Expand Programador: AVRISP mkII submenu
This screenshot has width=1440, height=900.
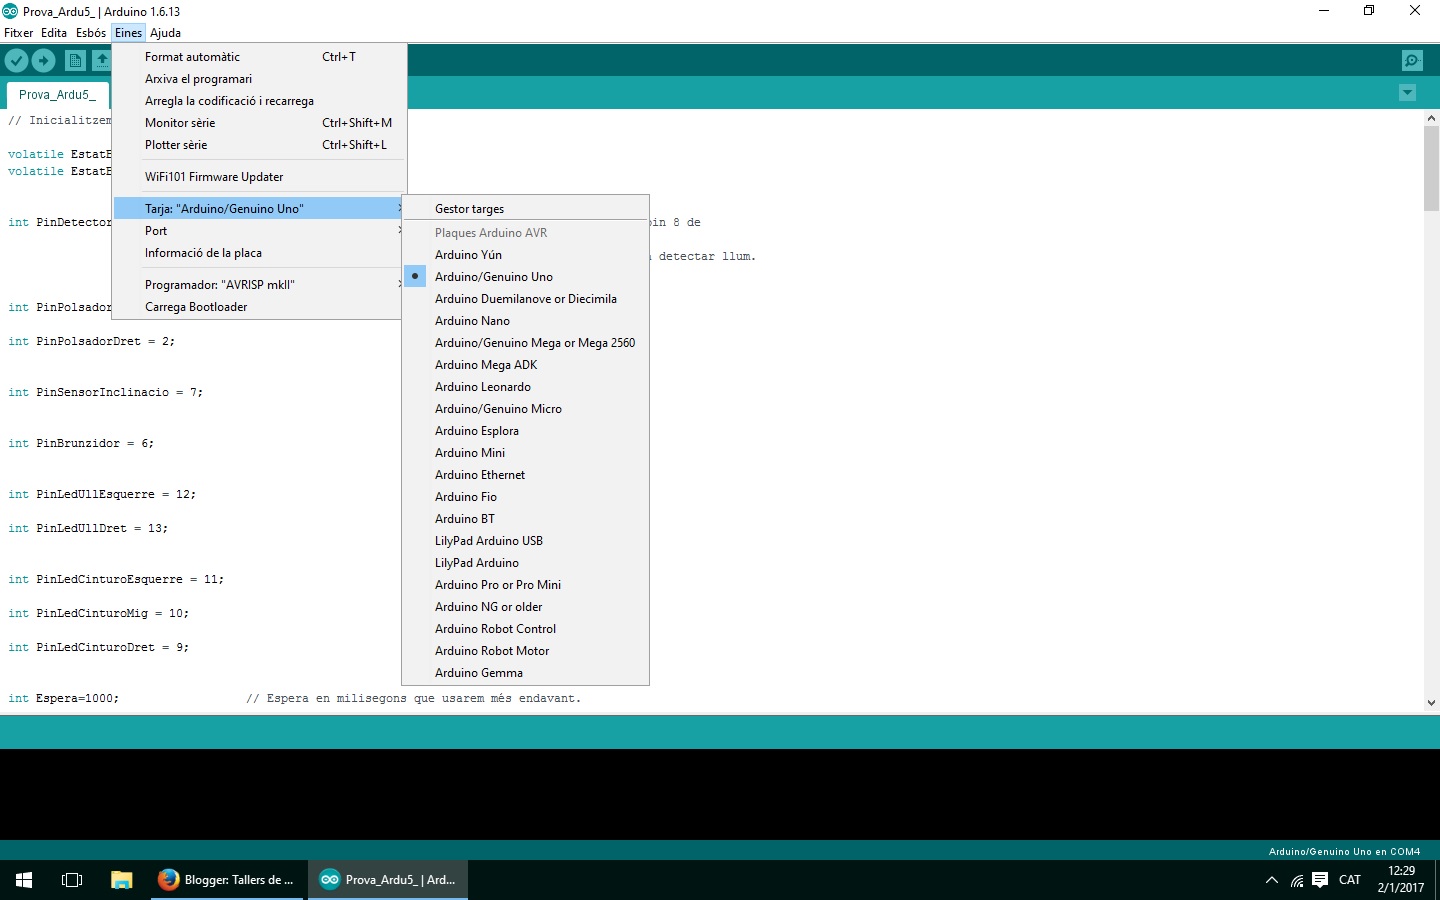click(x=259, y=285)
